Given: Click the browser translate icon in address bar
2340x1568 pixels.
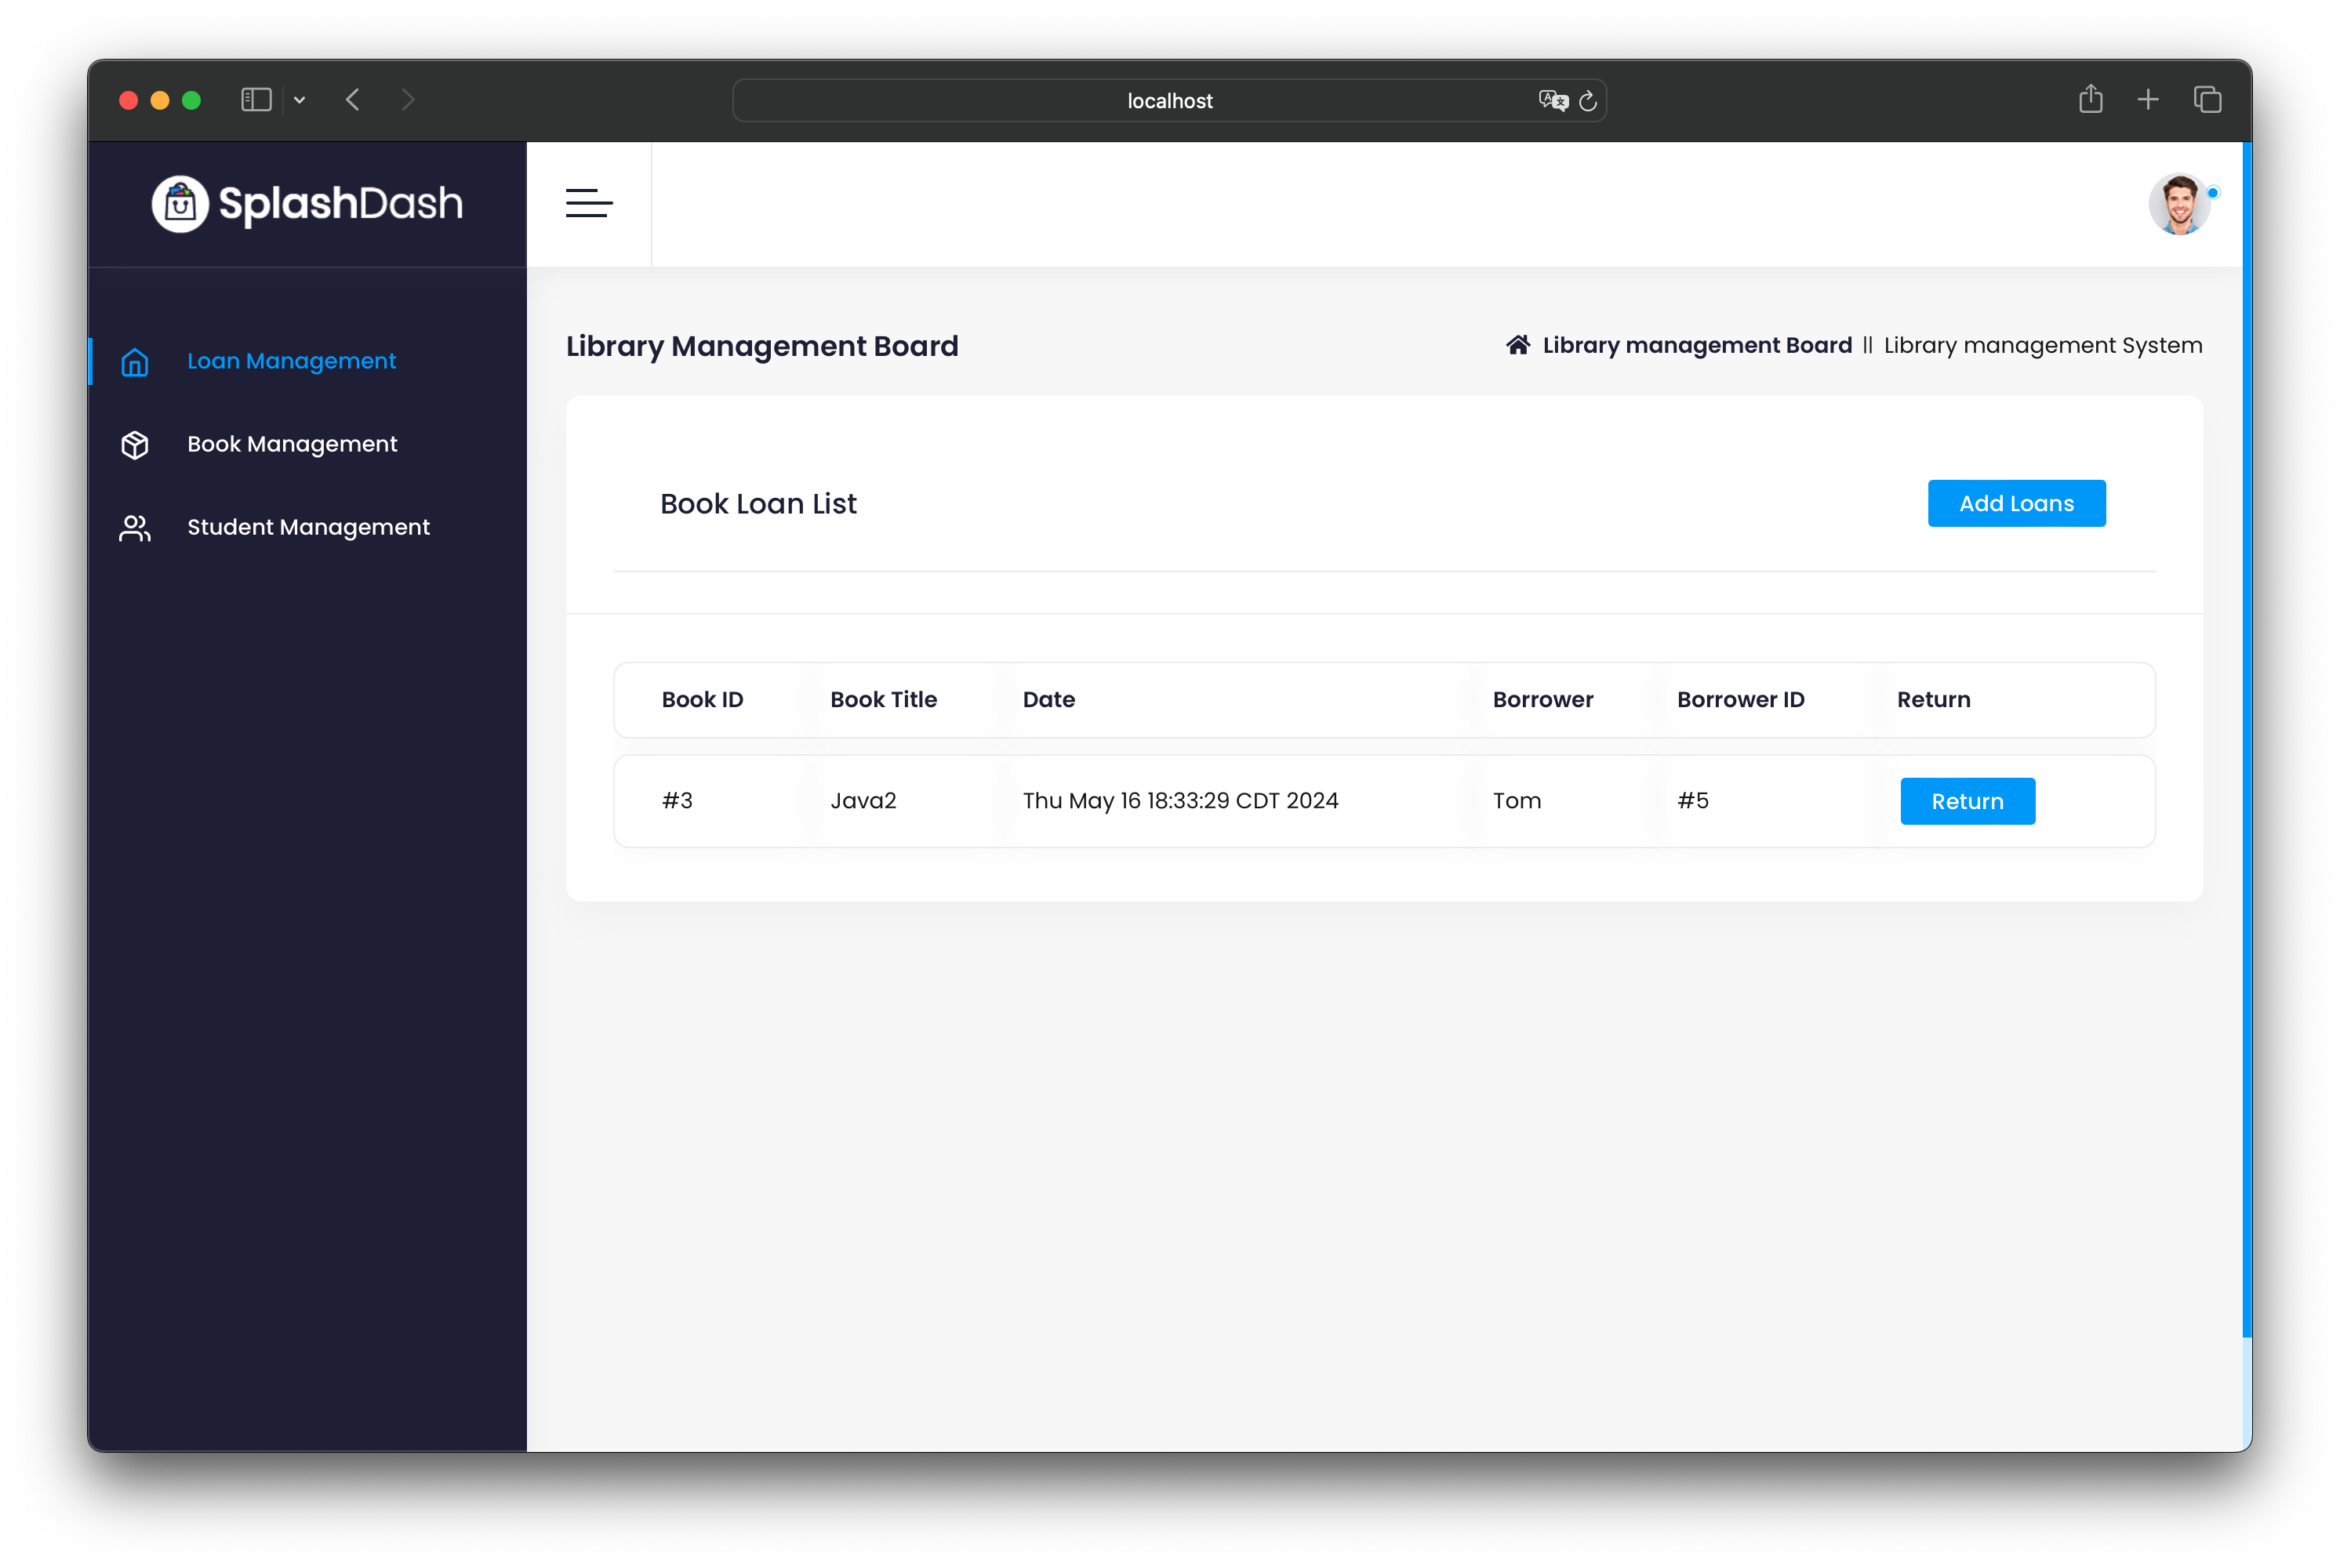Looking at the screenshot, I should point(1549,100).
